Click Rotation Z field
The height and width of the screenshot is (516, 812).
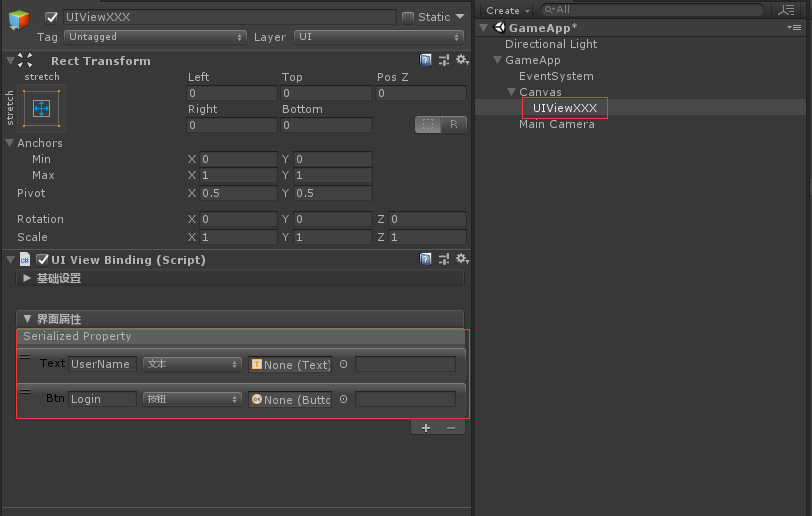click(x=427, y=219)
